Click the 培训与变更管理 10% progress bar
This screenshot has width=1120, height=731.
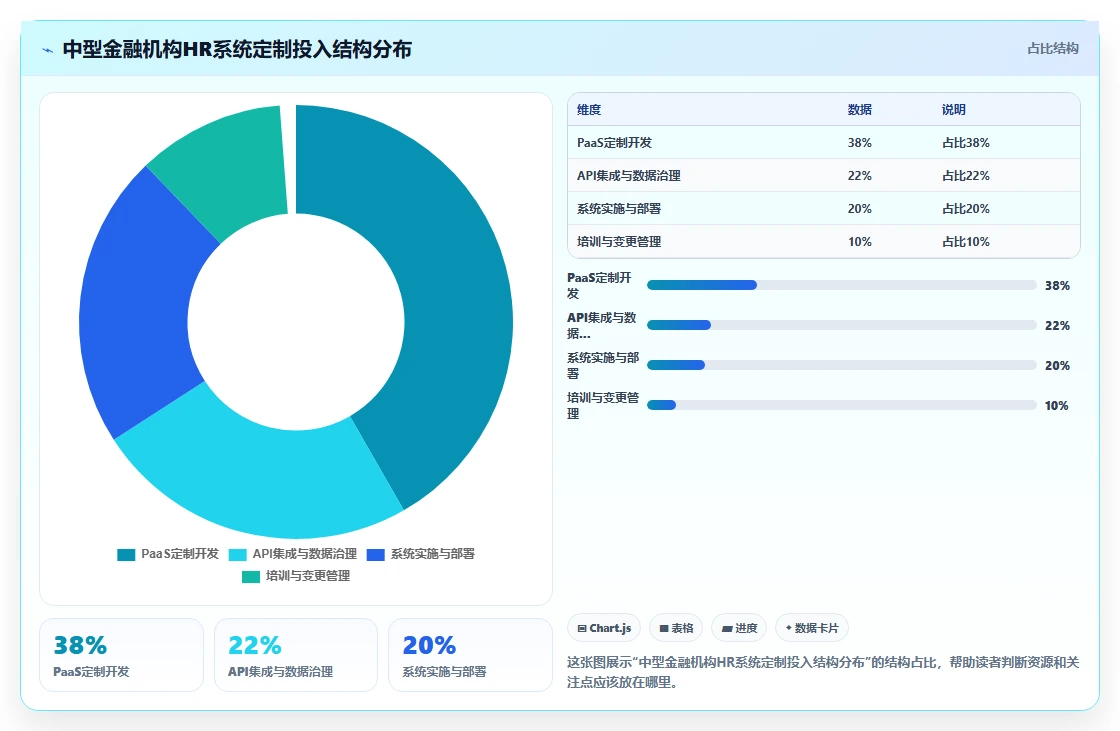841,405
